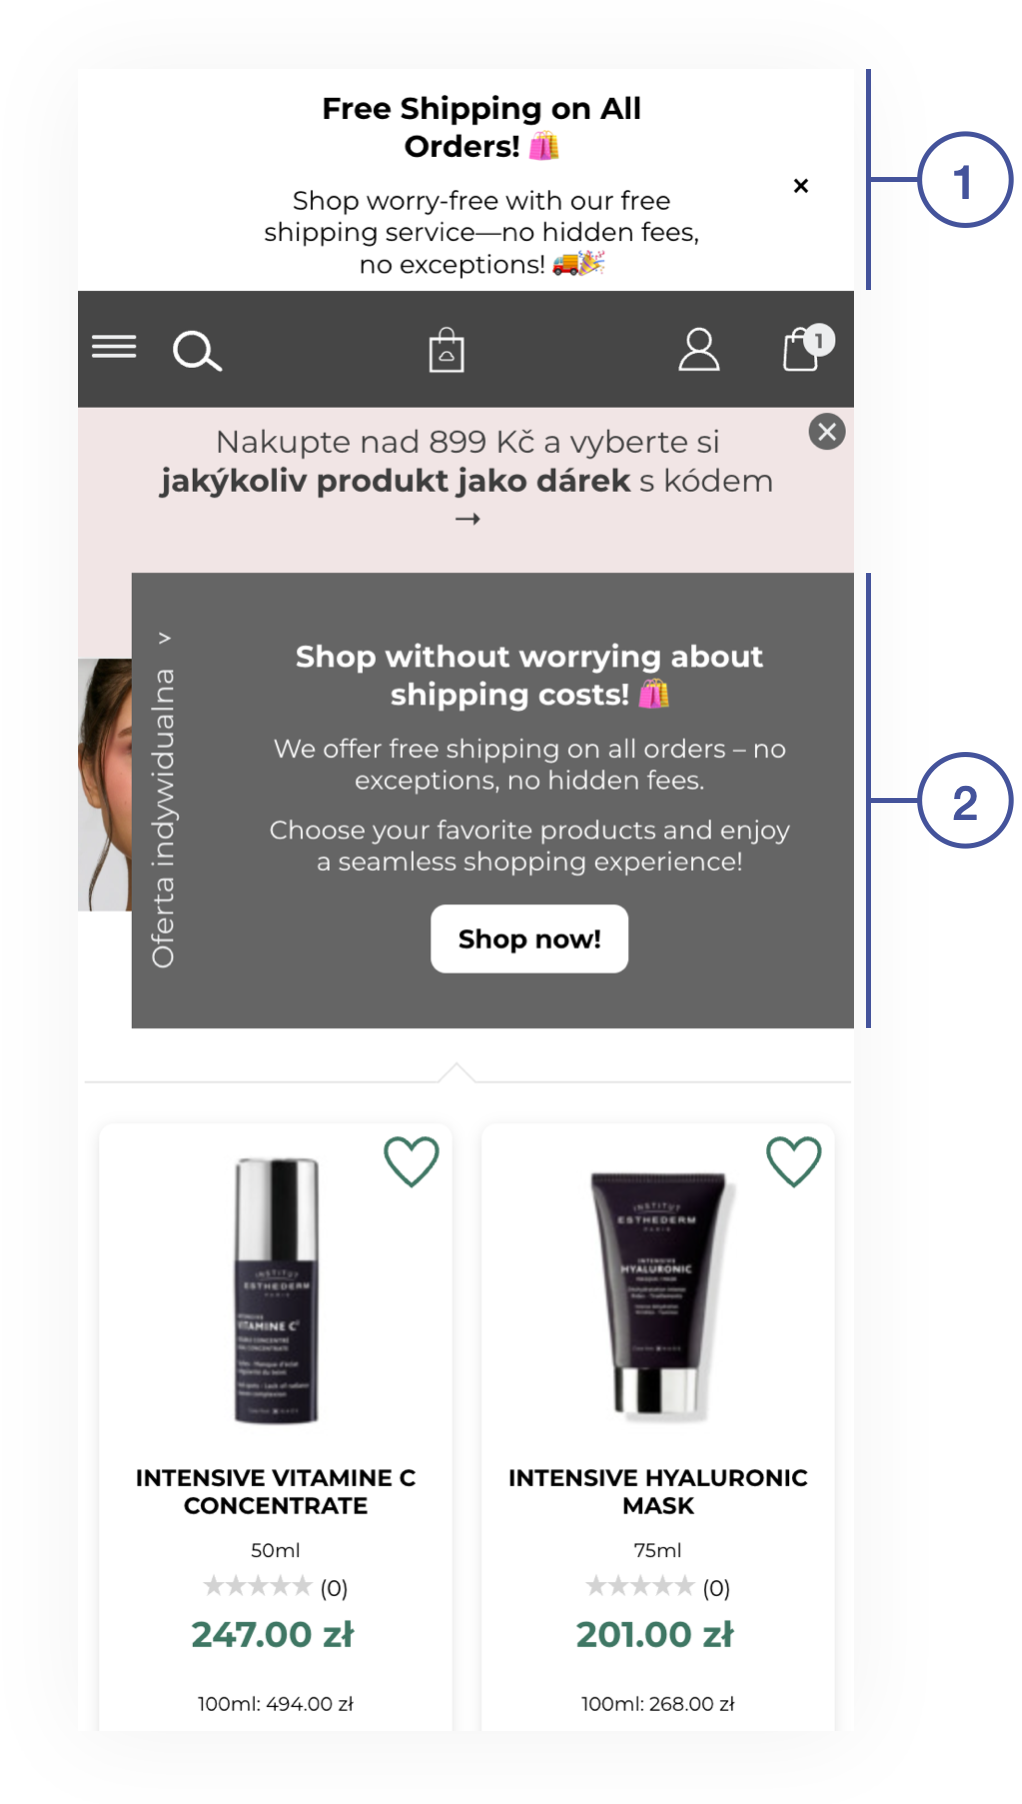Open Intensive Hyaluronic Mask product title
This screenshot has height=1804, width=1022.
[658, 1491]
